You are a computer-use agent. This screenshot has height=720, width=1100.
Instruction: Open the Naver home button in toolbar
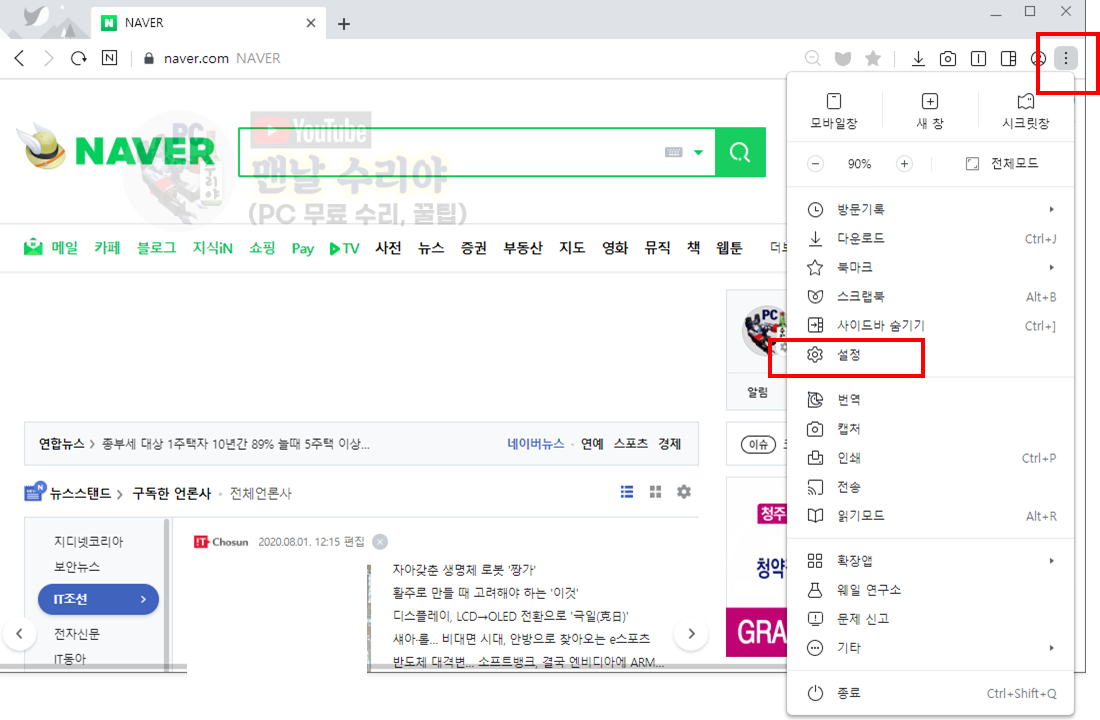click(109, 58)
